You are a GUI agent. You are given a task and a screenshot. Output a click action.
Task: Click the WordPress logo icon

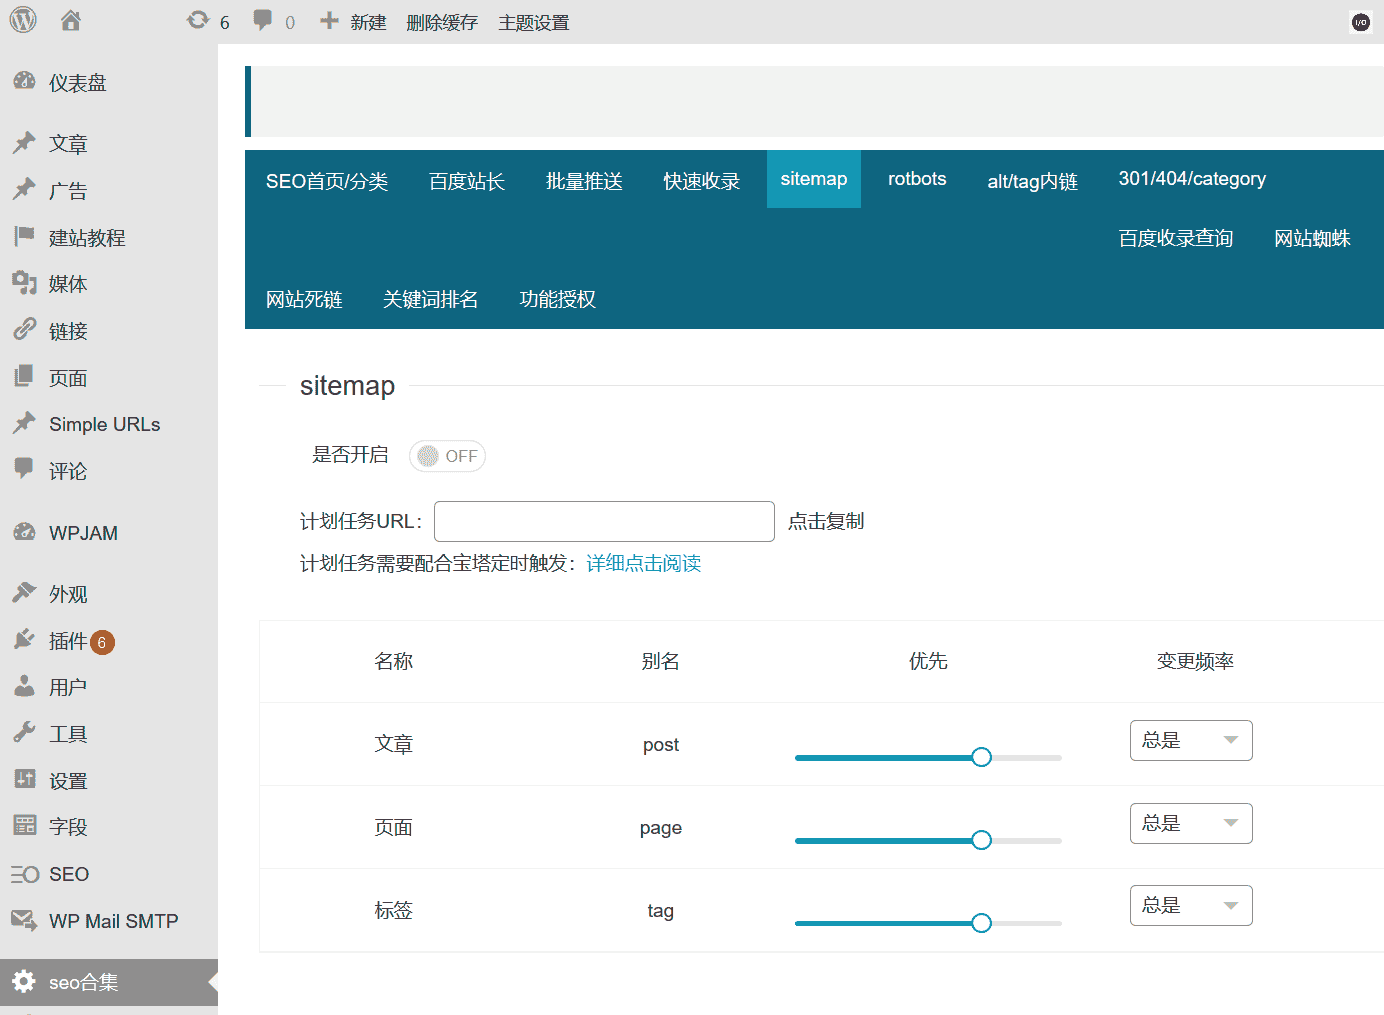[23, 20]
